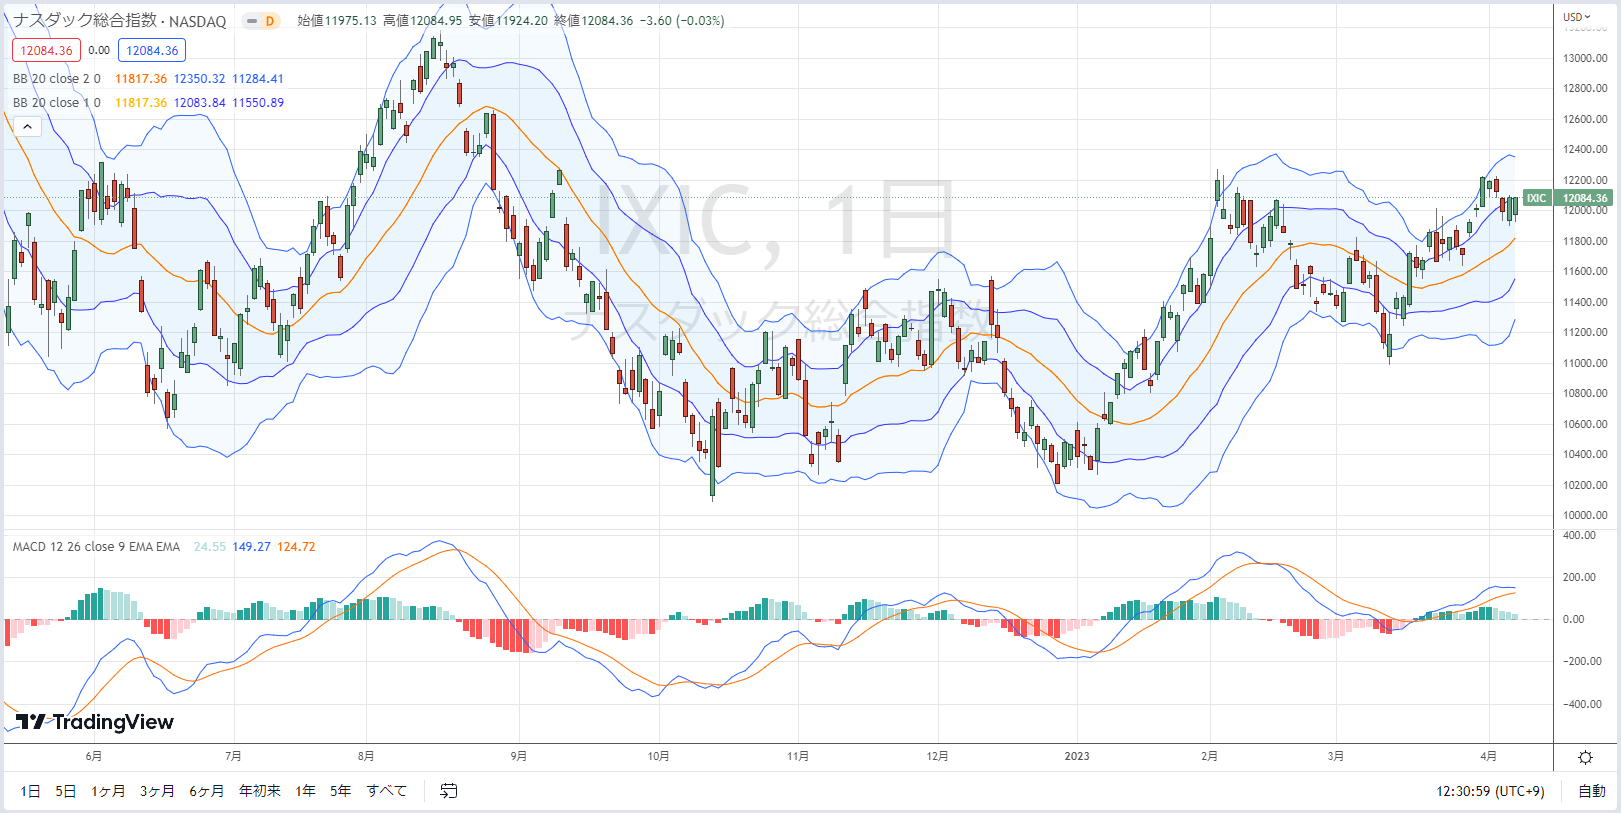The image size is (1621, 813).
Task: Click the -400.00 MACD scale label
Action: coord(1583,704)
